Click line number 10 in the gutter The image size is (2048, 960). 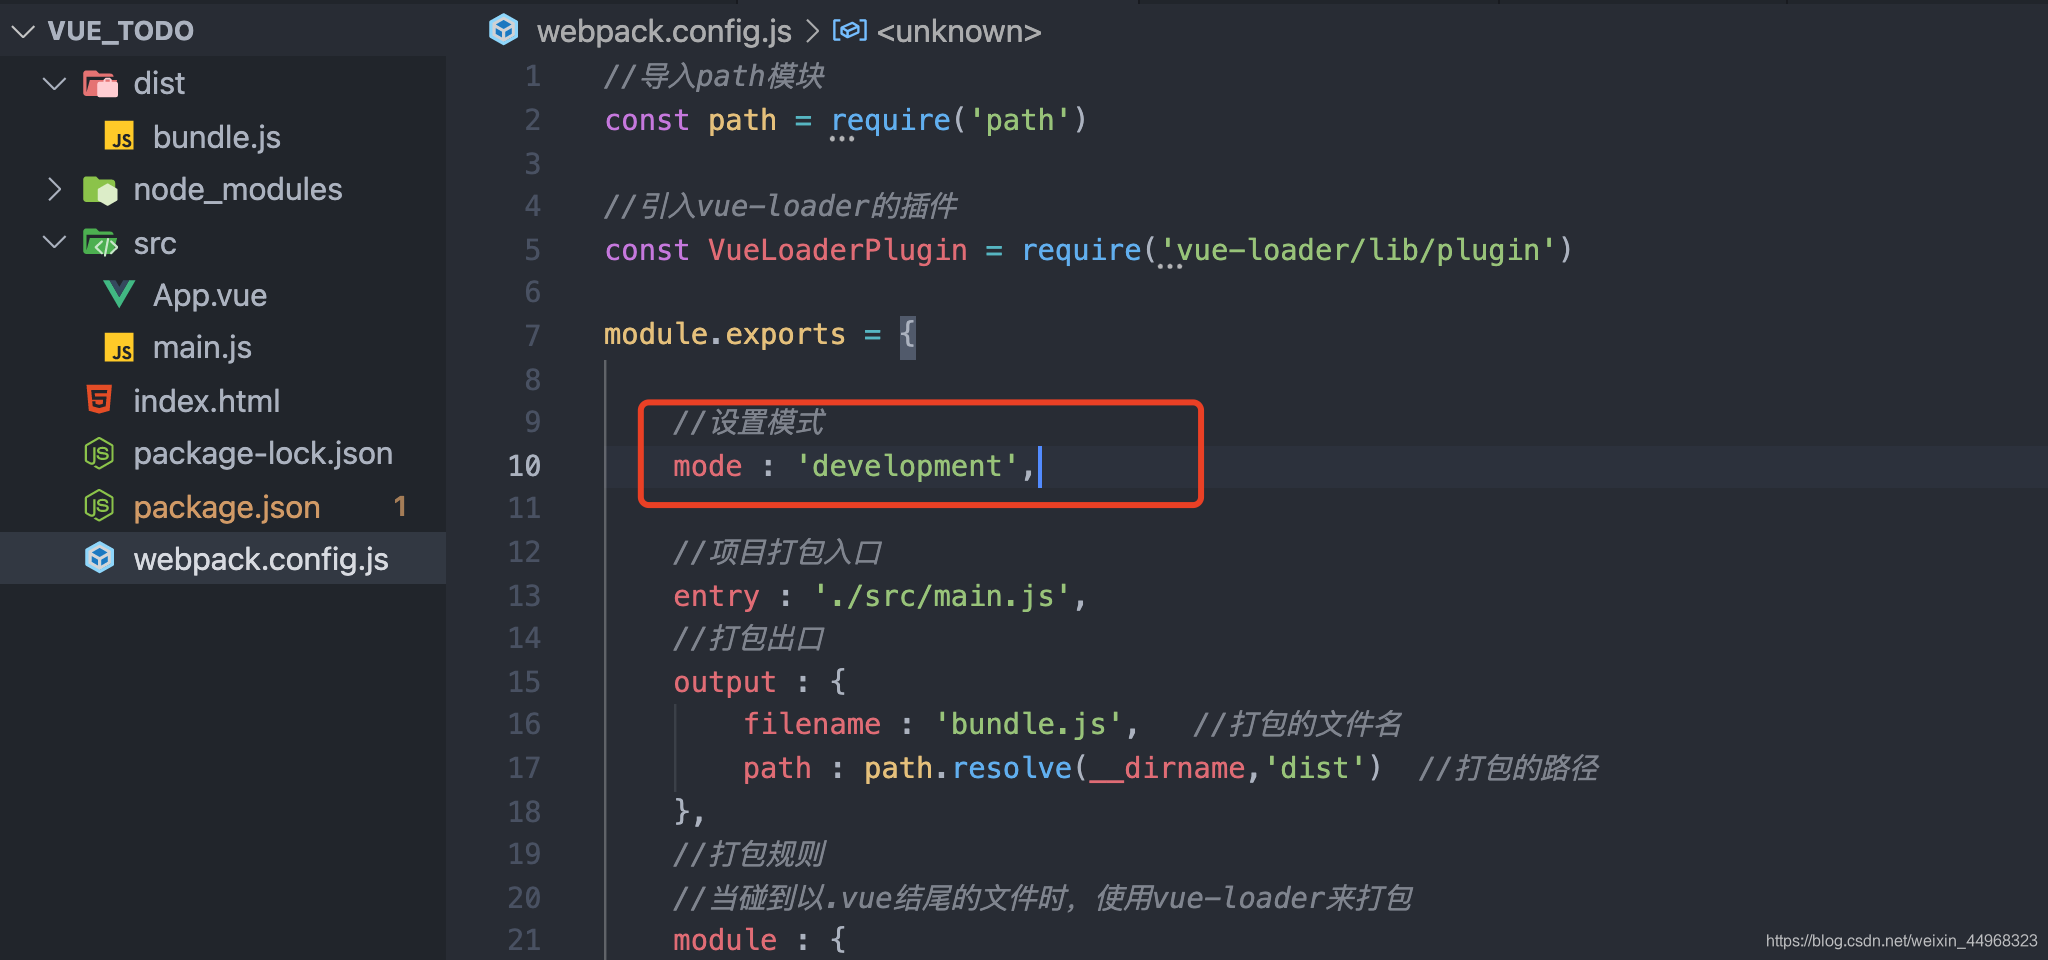click(x=524, y=466)
